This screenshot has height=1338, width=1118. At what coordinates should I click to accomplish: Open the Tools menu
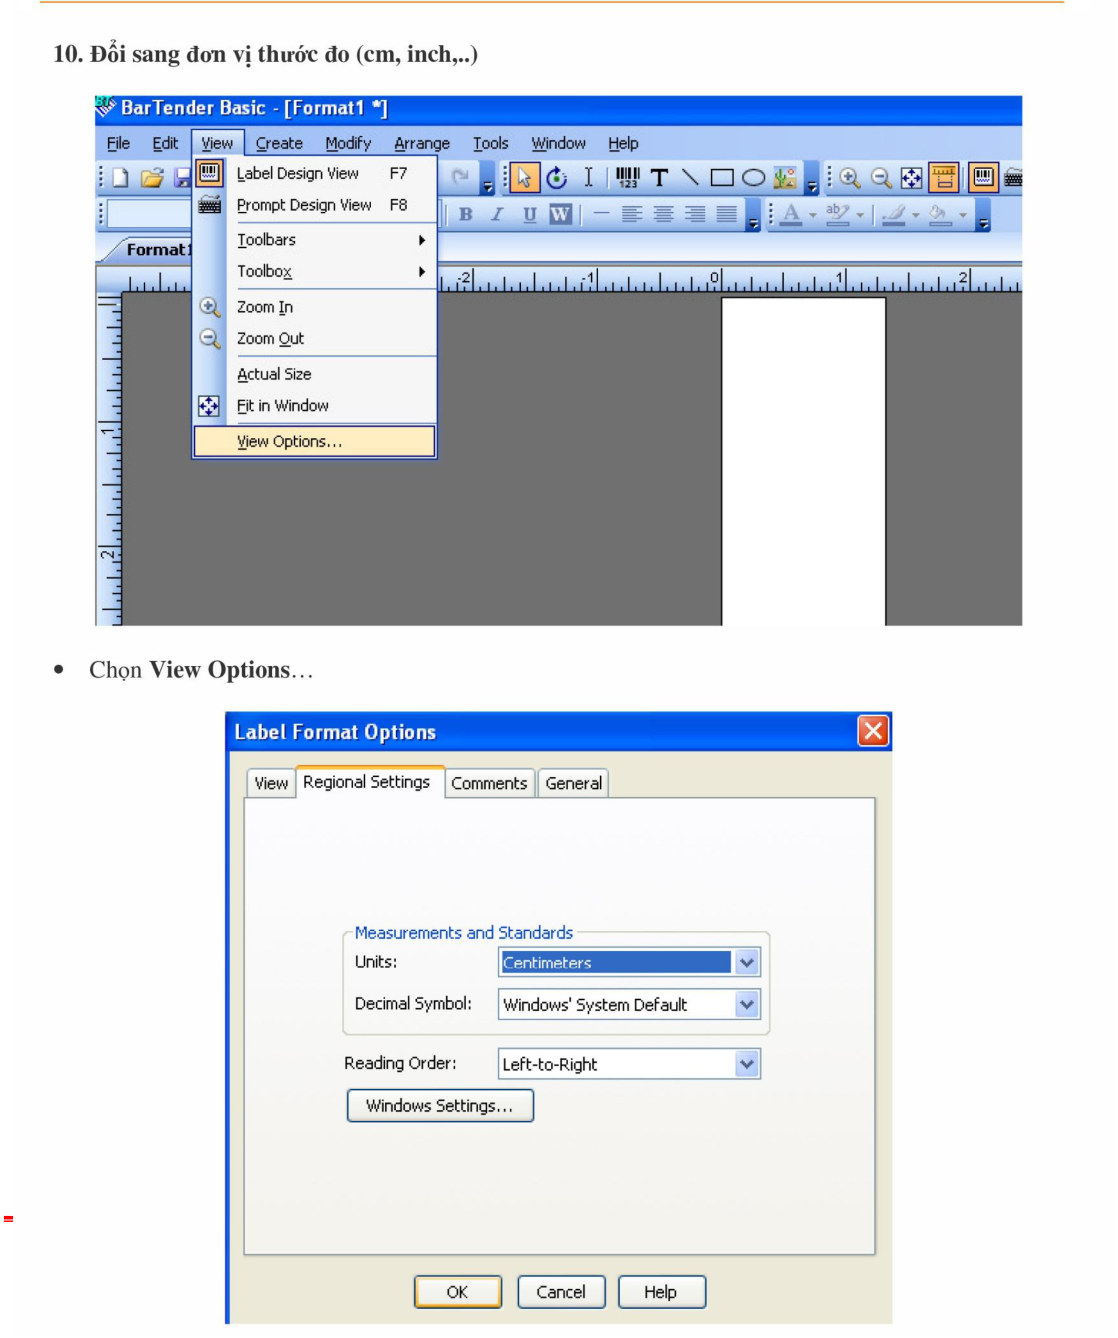click(x=491, y=143)
